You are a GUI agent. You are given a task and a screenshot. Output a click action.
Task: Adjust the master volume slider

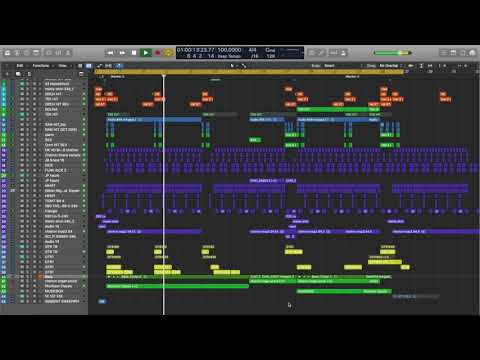392,53
